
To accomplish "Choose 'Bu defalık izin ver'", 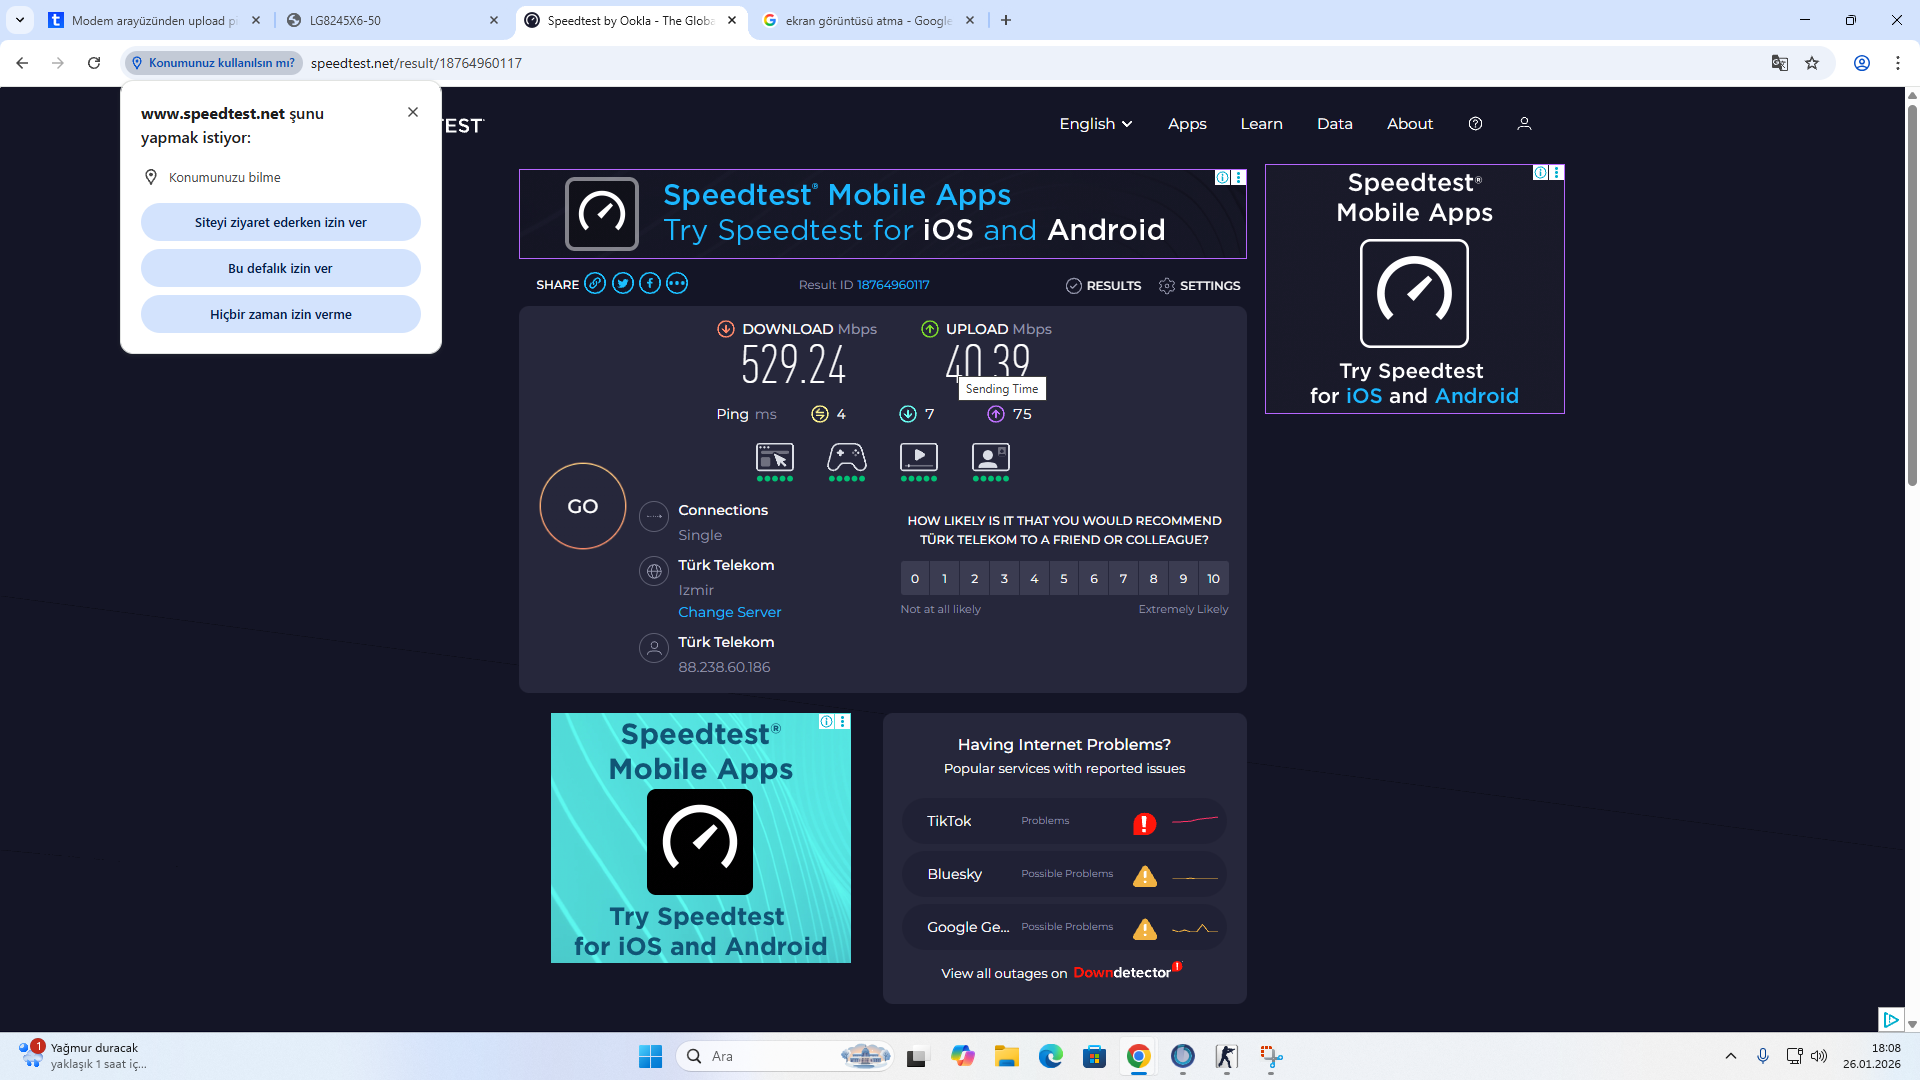I will (x=281, y=268).
